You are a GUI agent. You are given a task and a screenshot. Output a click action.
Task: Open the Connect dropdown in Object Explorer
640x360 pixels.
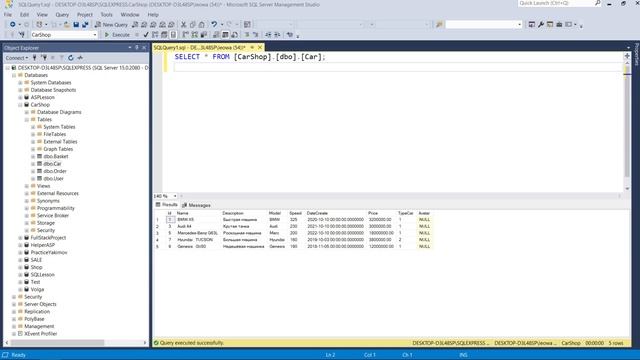(17, 58)
